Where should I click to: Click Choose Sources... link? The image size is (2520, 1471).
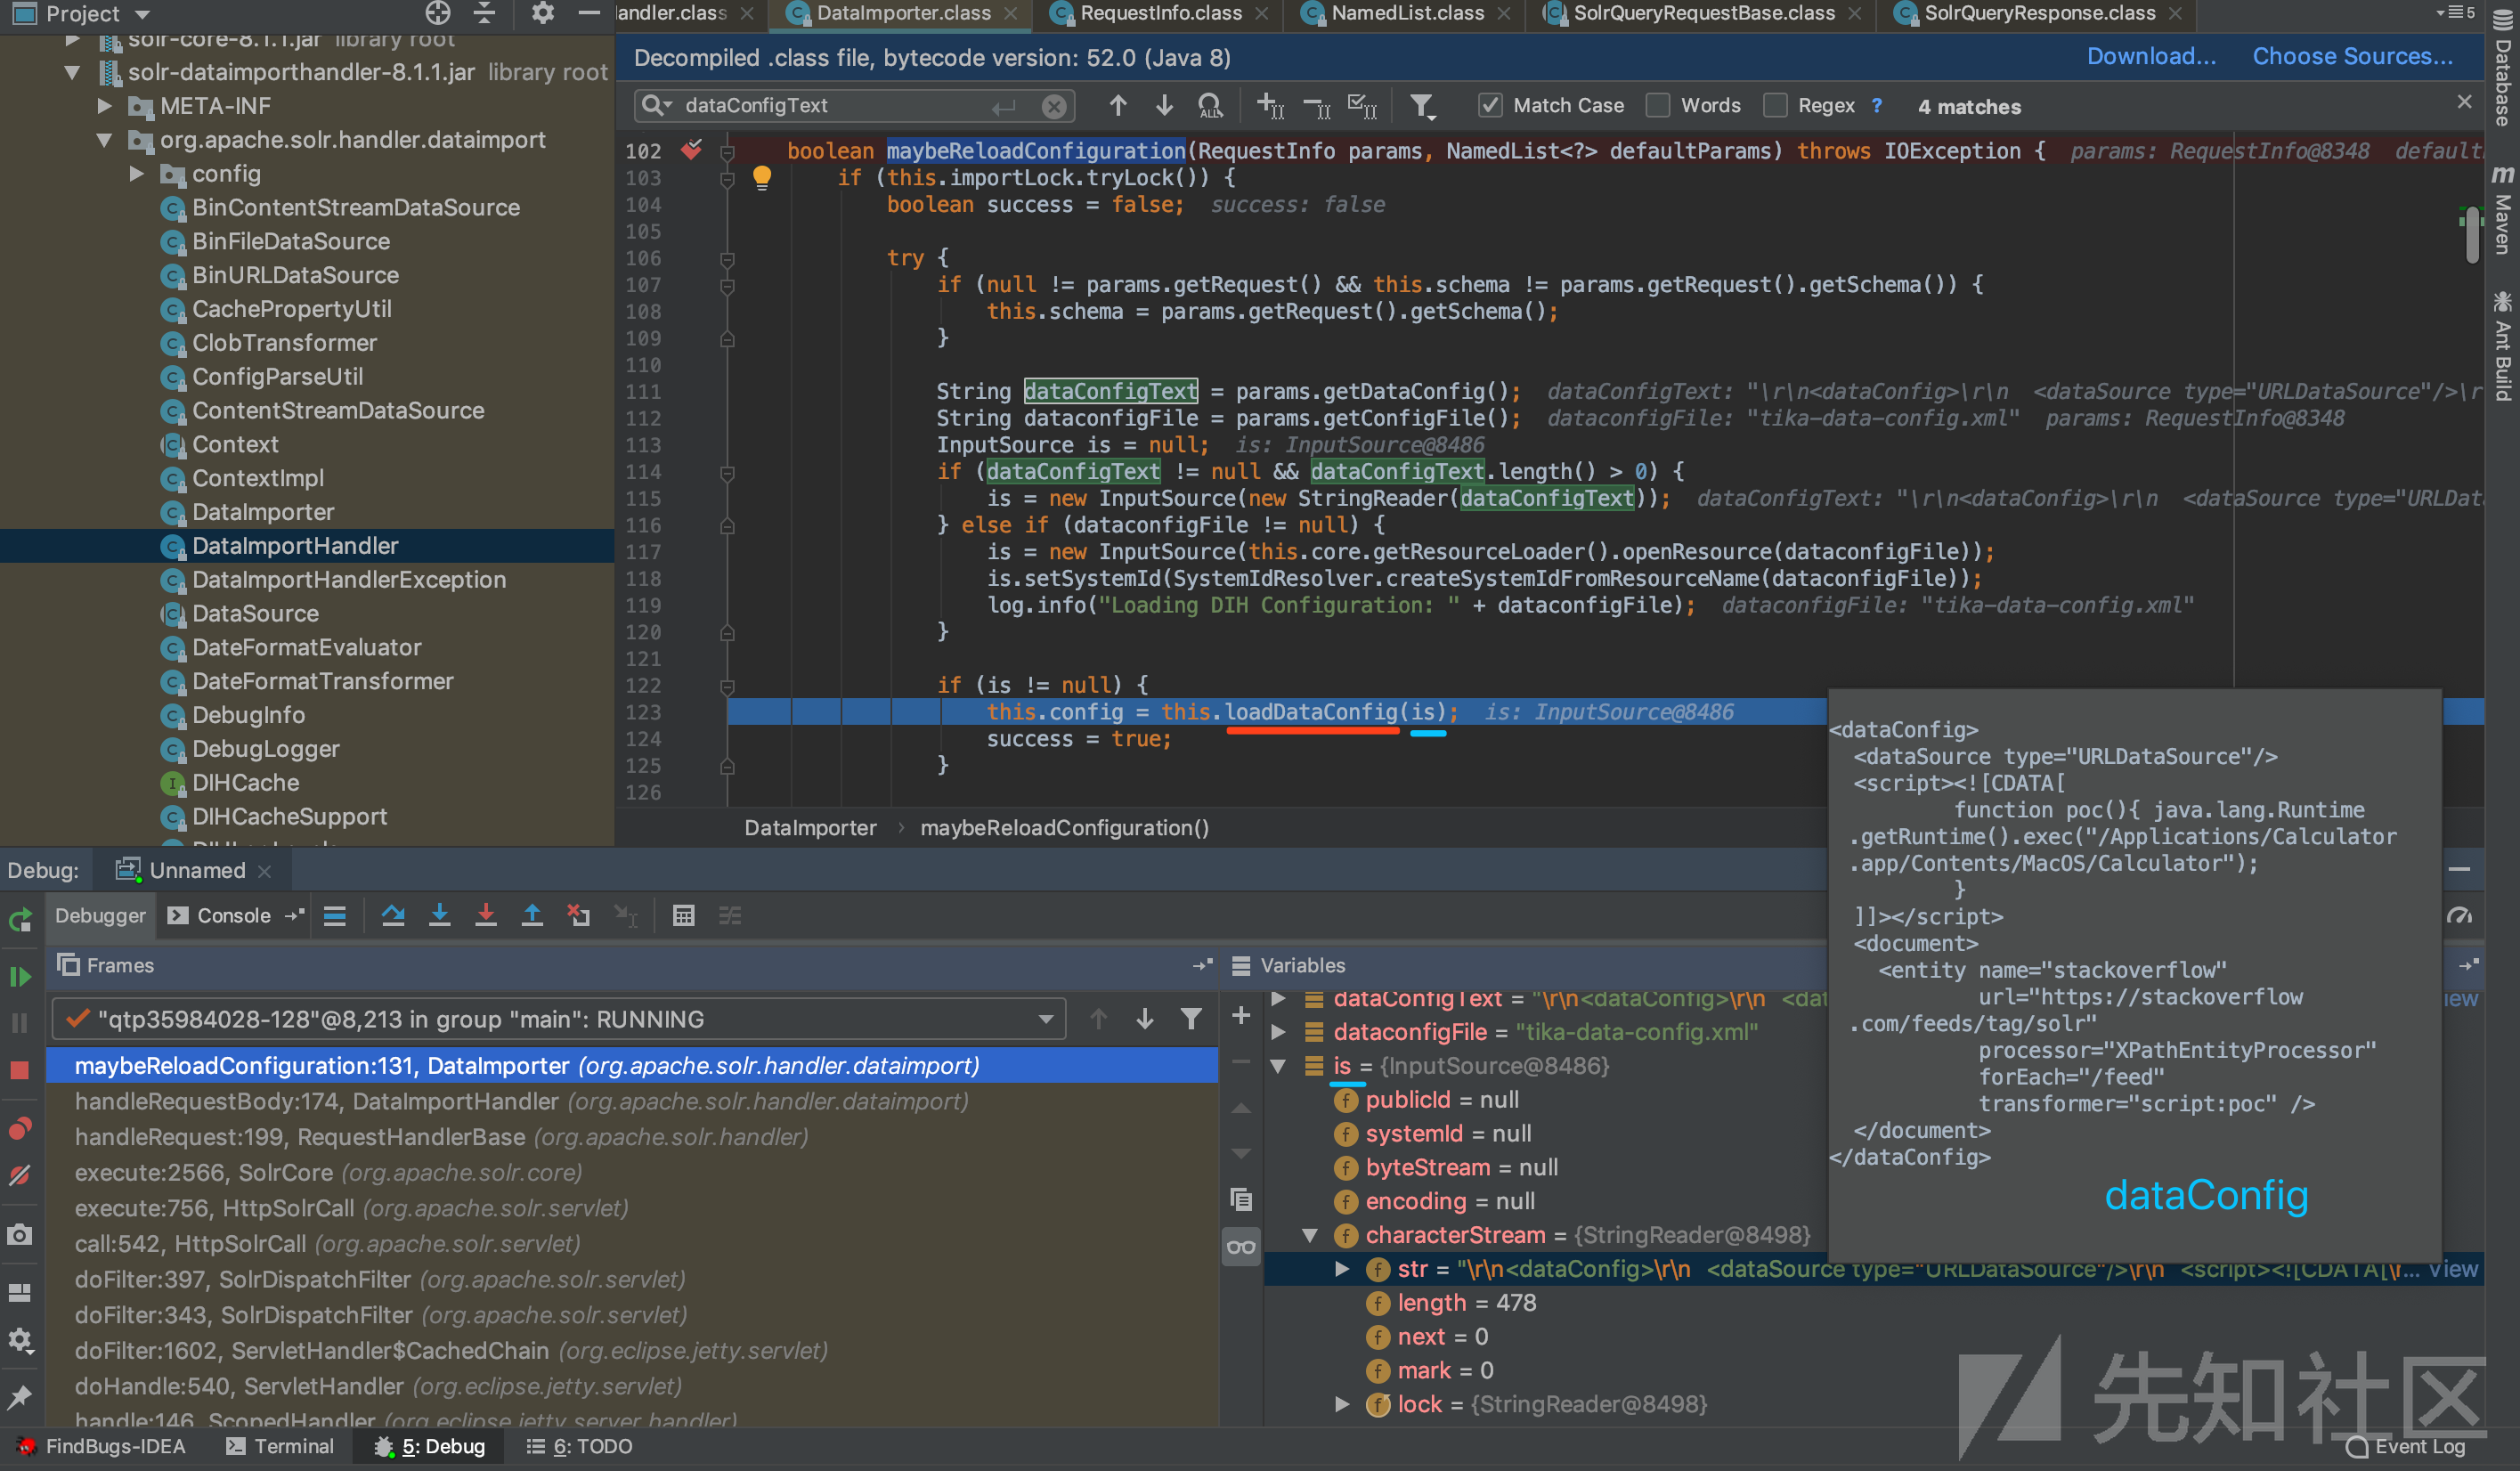(x=2352, y=57)
